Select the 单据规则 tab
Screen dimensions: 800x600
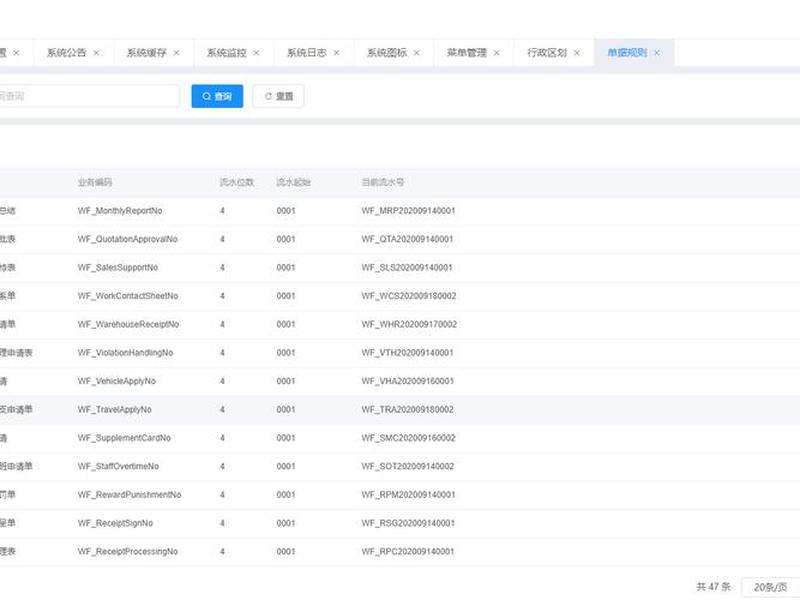tap(627, 53)
